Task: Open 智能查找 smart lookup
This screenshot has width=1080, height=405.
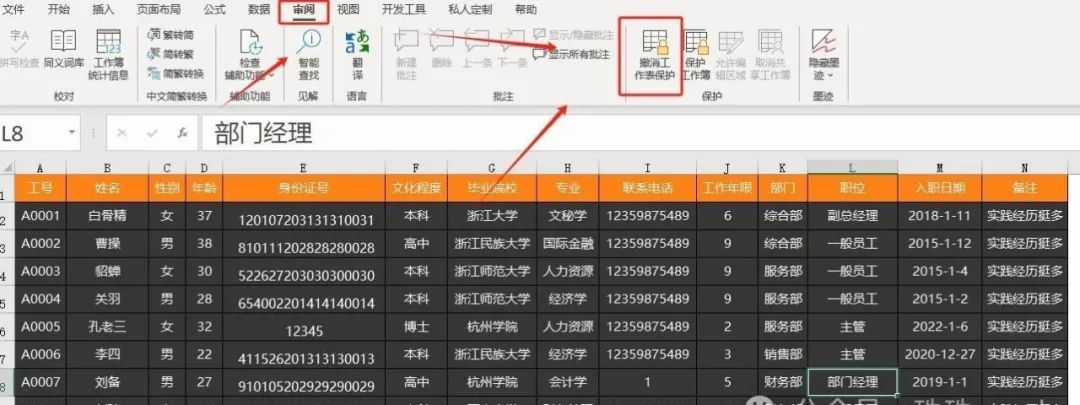Action: [x=308, y=55]
